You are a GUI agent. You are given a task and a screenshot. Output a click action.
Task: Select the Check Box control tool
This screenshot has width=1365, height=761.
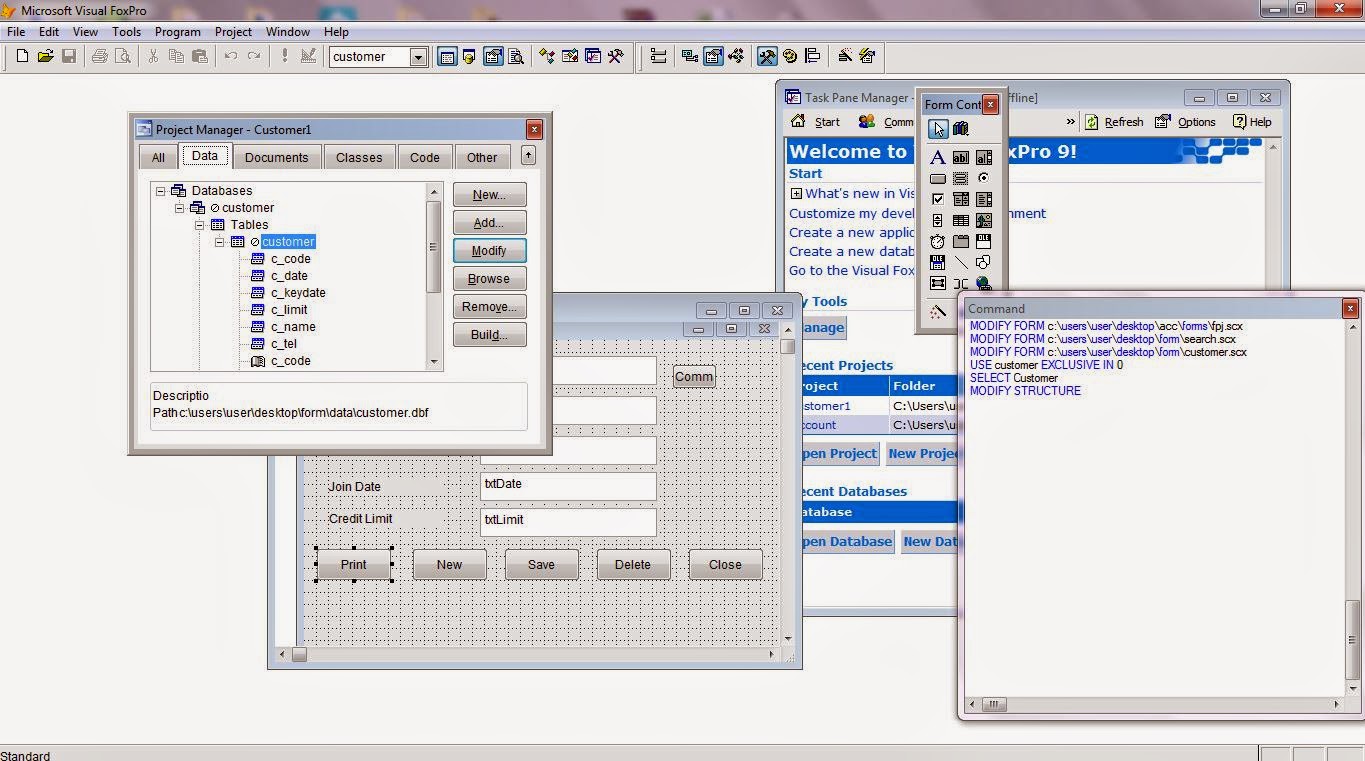(937, 200)
